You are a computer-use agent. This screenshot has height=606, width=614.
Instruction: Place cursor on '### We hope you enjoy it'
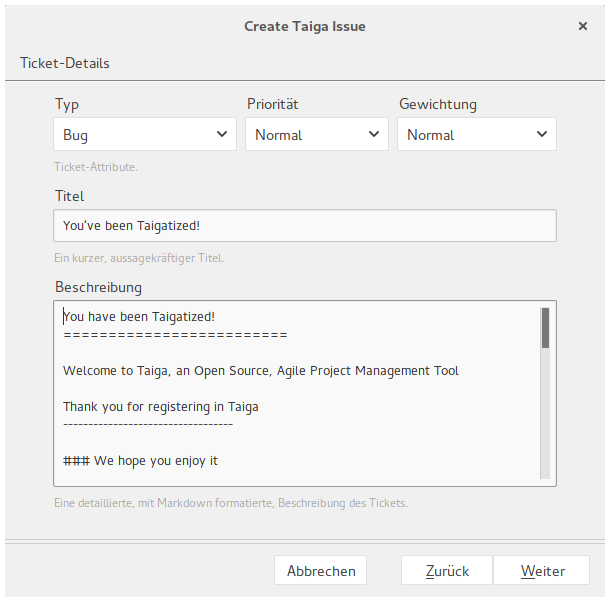pyautogui.click(x=140, y=461)
